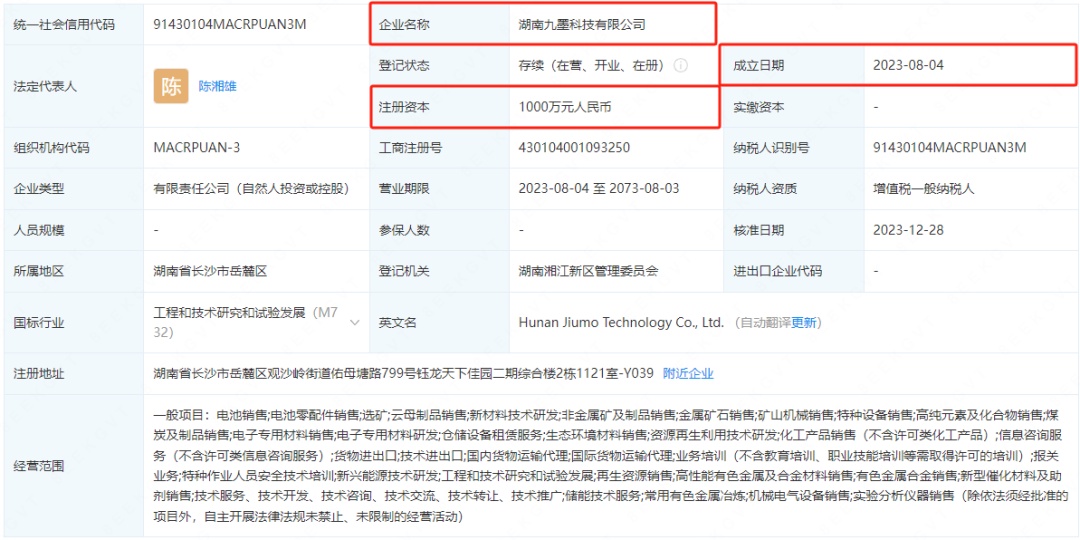Click organization code MACRPUAN-3
This screenshot has height=540, width=1080.
pyautogui.click(x=197, y=148)
